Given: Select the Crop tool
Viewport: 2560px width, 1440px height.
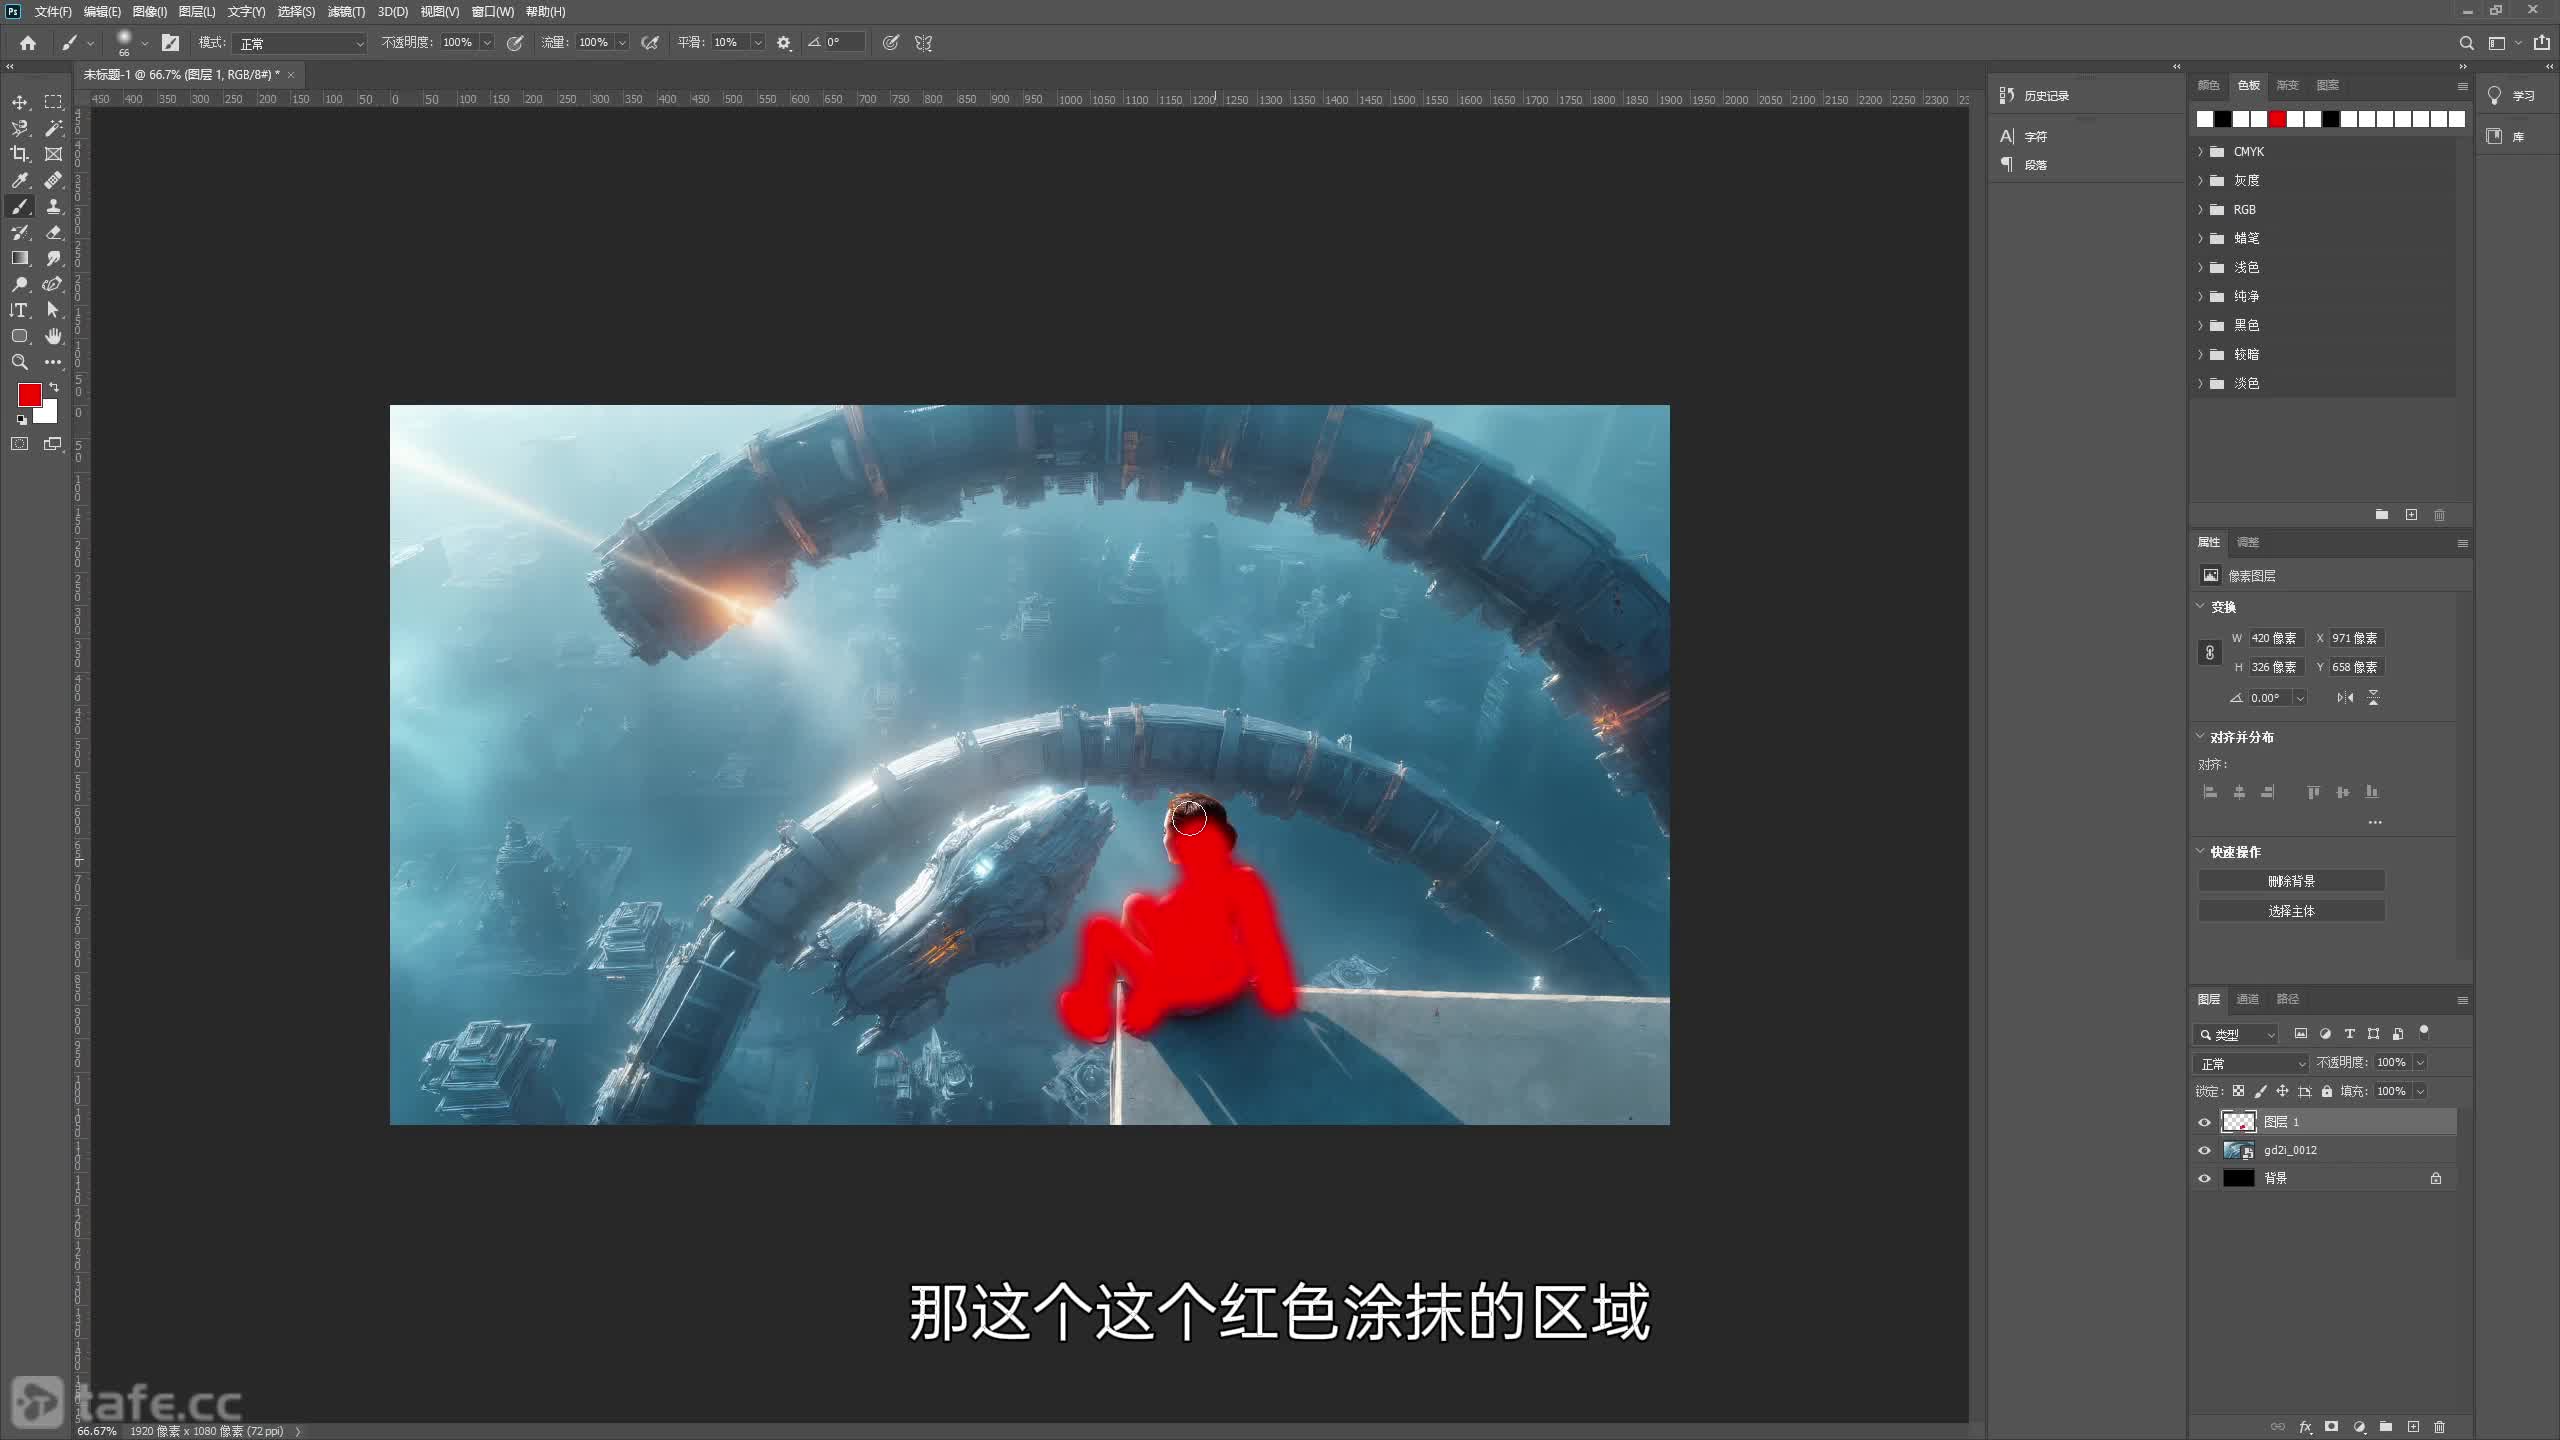Looking at the screenshot, I should pyautogui.click(x=20, y=154).
